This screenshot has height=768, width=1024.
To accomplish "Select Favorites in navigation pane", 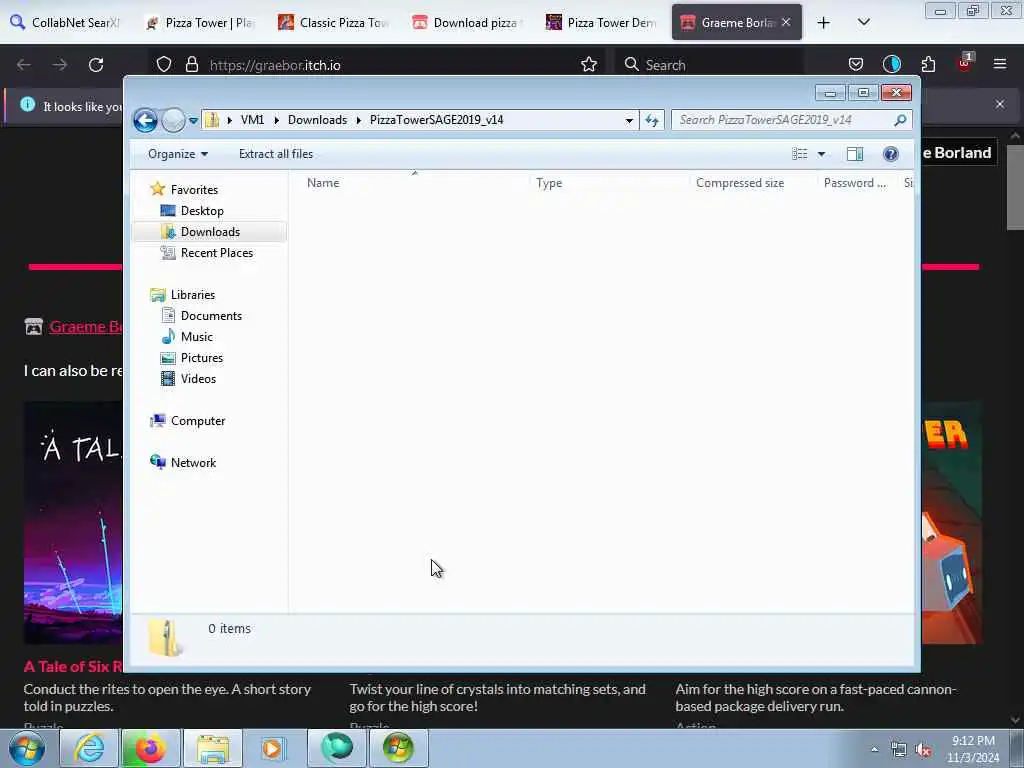I will click(194, 190).
